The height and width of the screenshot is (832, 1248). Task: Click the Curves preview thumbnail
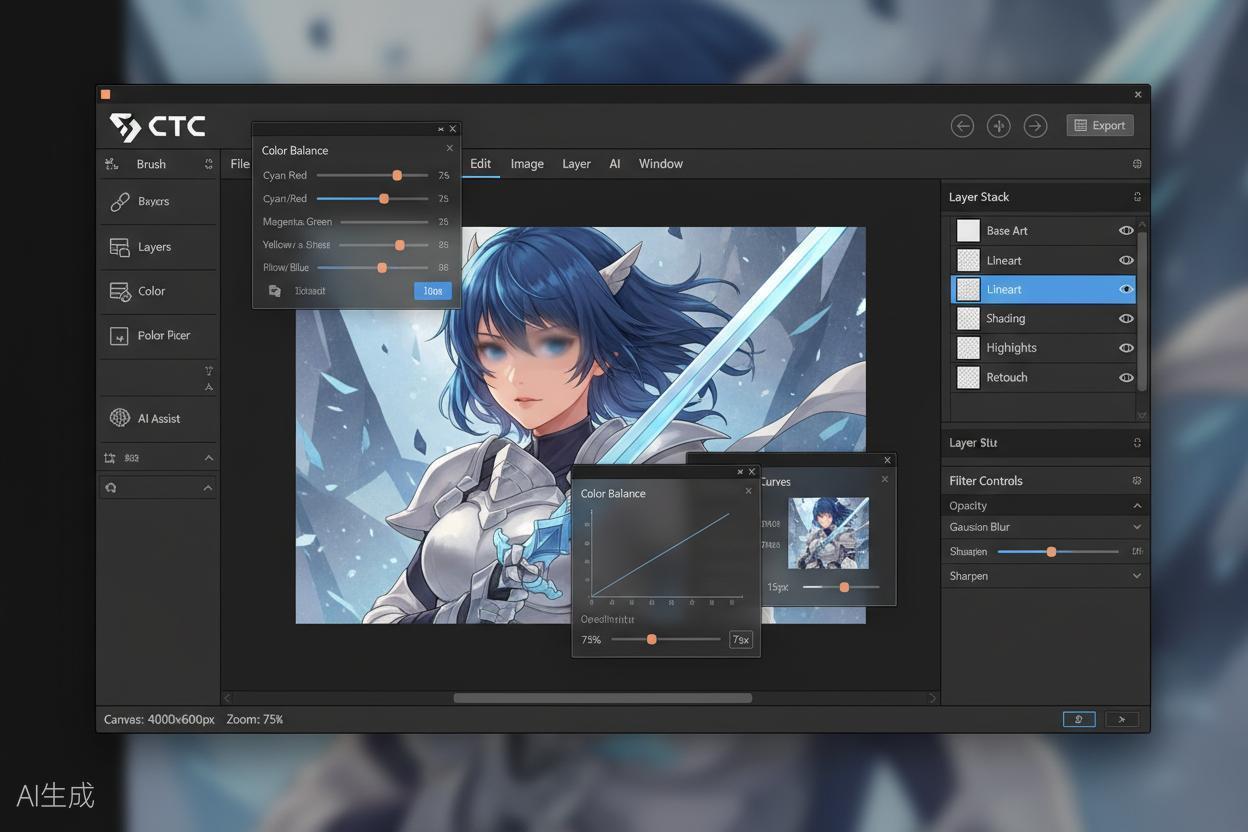[828, 533]
